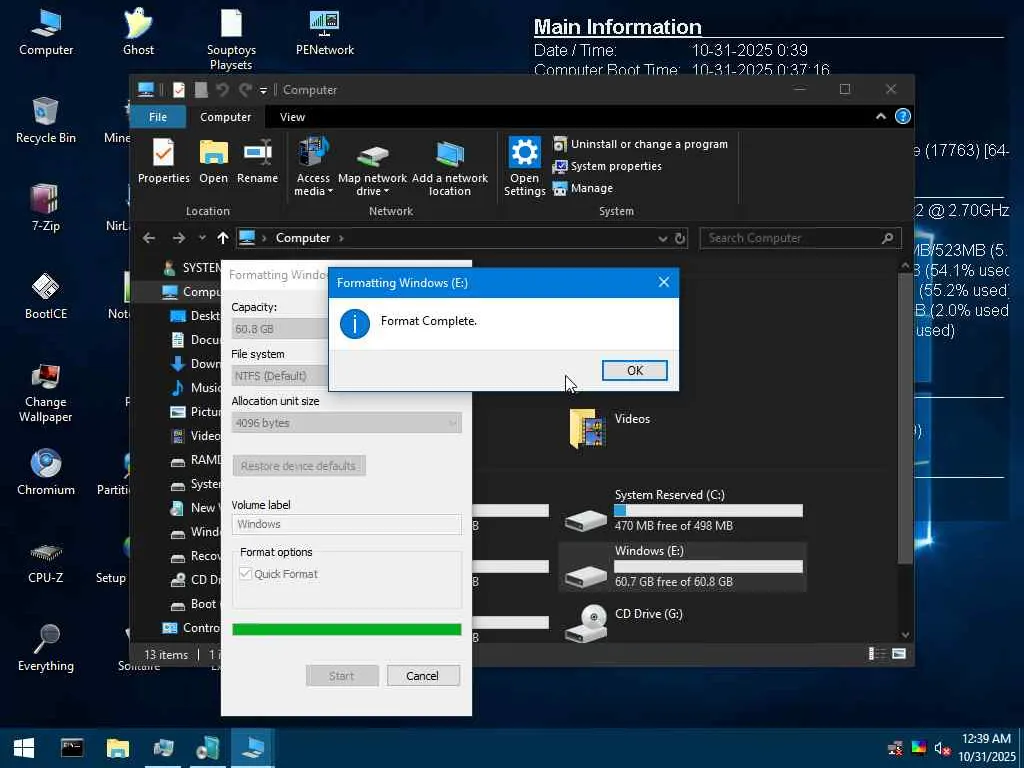Click the Explorer vertical scrollbar

[904, 418]
